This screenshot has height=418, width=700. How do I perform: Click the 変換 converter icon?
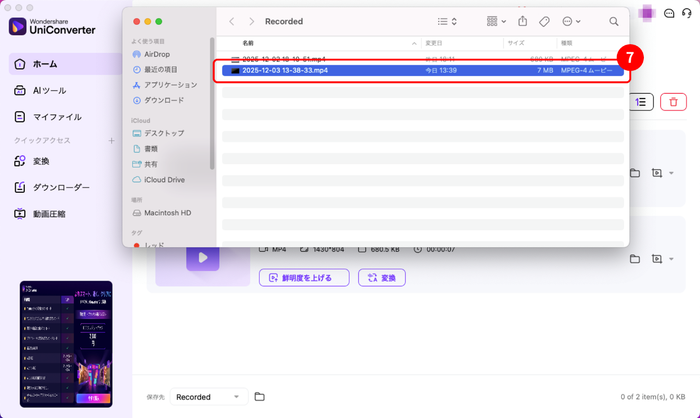coord(20,161)
